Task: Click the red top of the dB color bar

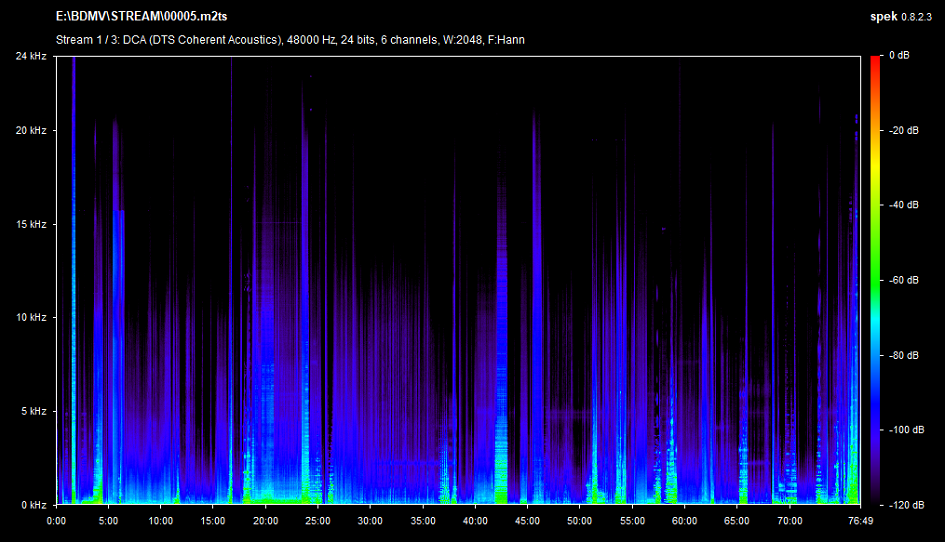Action: pyautogui.click(x=875, y=62)
